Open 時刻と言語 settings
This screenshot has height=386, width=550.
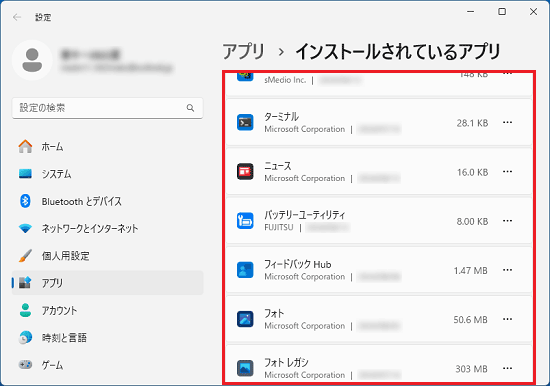coord(107,338)
